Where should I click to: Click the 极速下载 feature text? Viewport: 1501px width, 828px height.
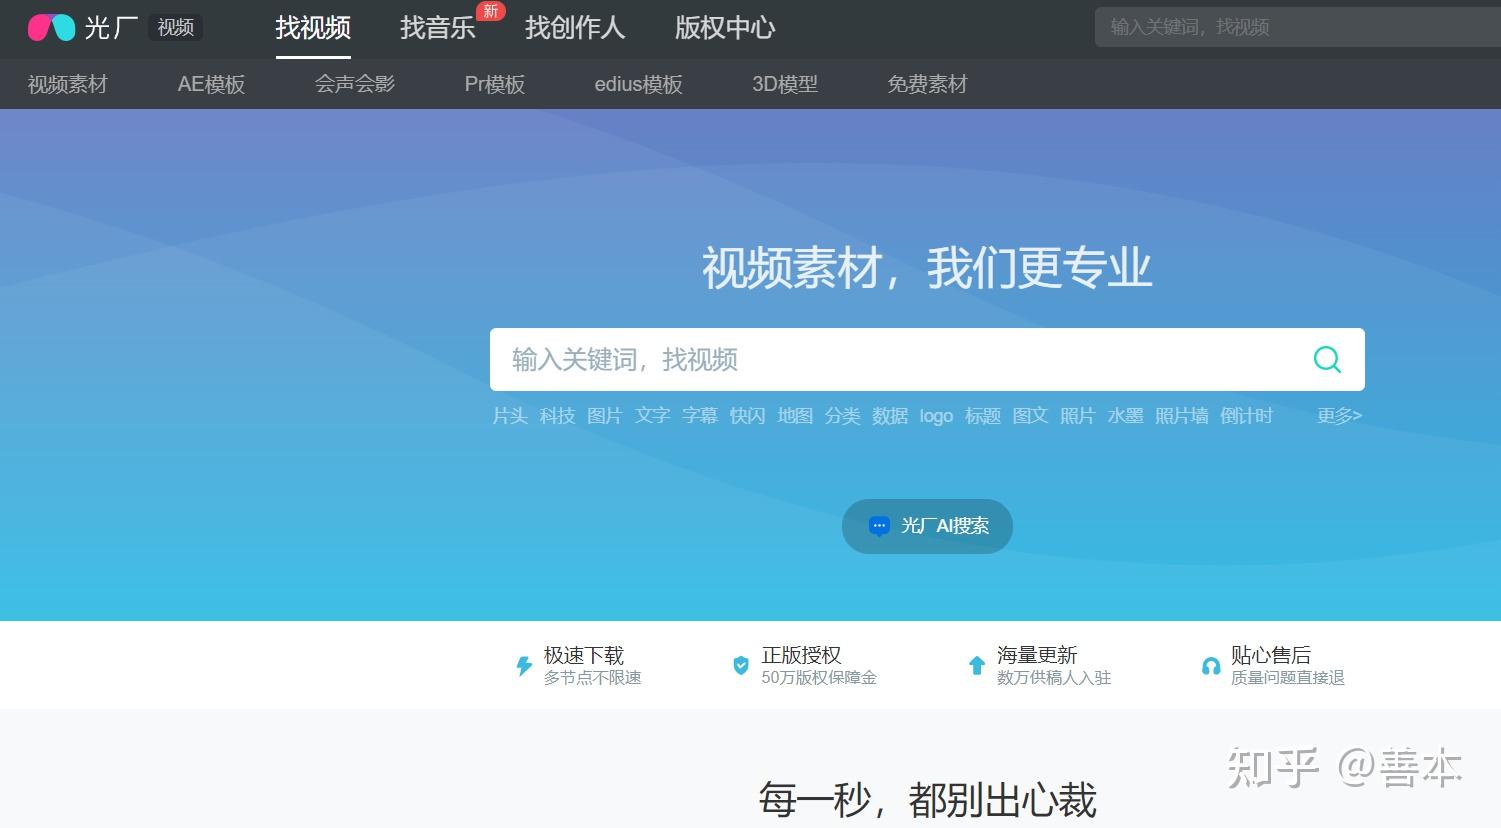tap(584, 655)
